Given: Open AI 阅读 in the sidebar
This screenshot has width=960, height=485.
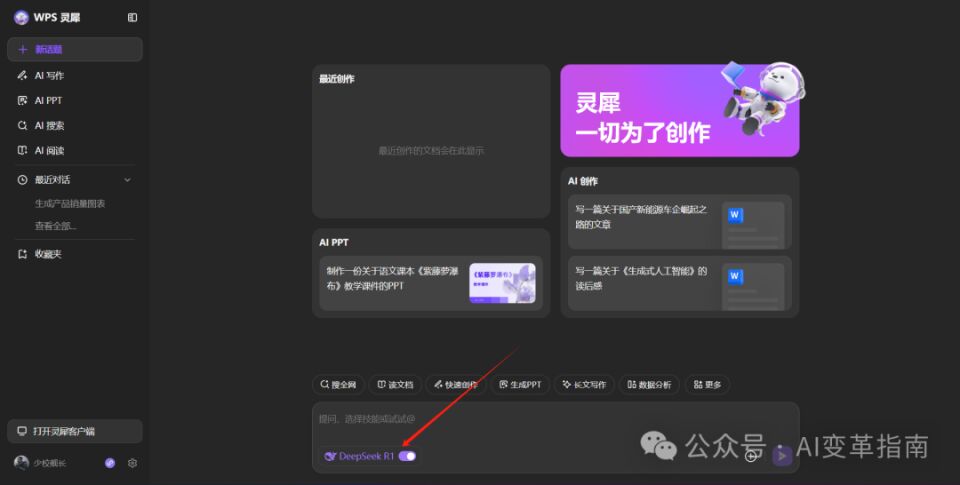Looking at the screenshot, I should 49,151.
